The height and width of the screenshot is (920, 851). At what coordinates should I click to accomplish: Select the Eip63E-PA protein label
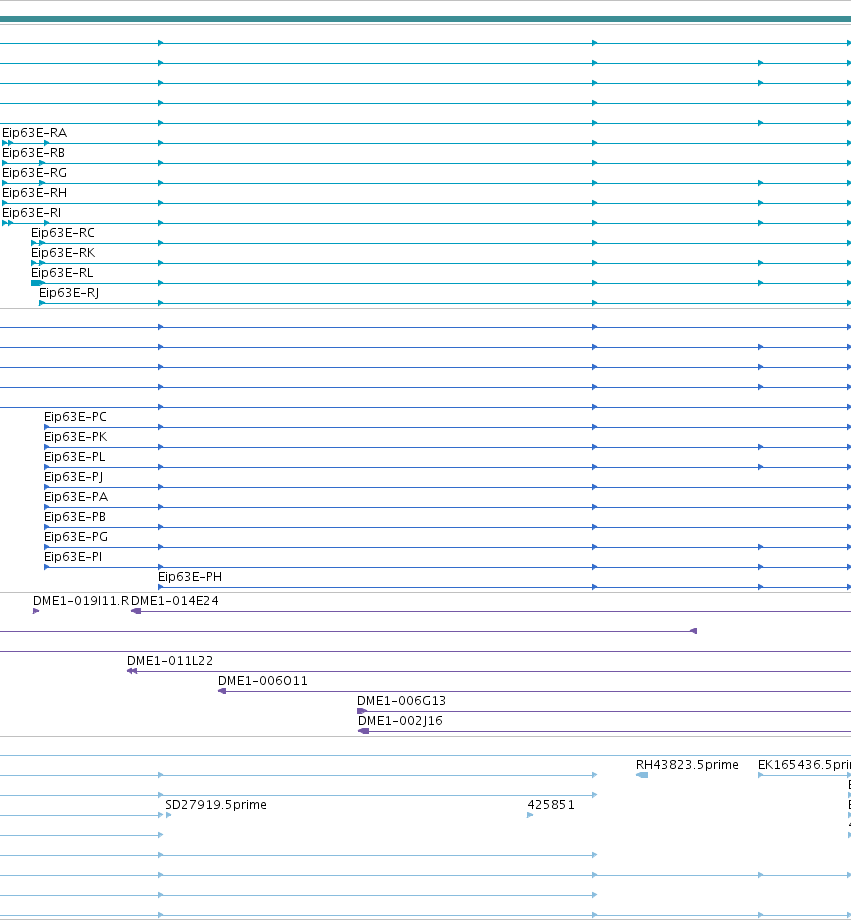(76, 497)
